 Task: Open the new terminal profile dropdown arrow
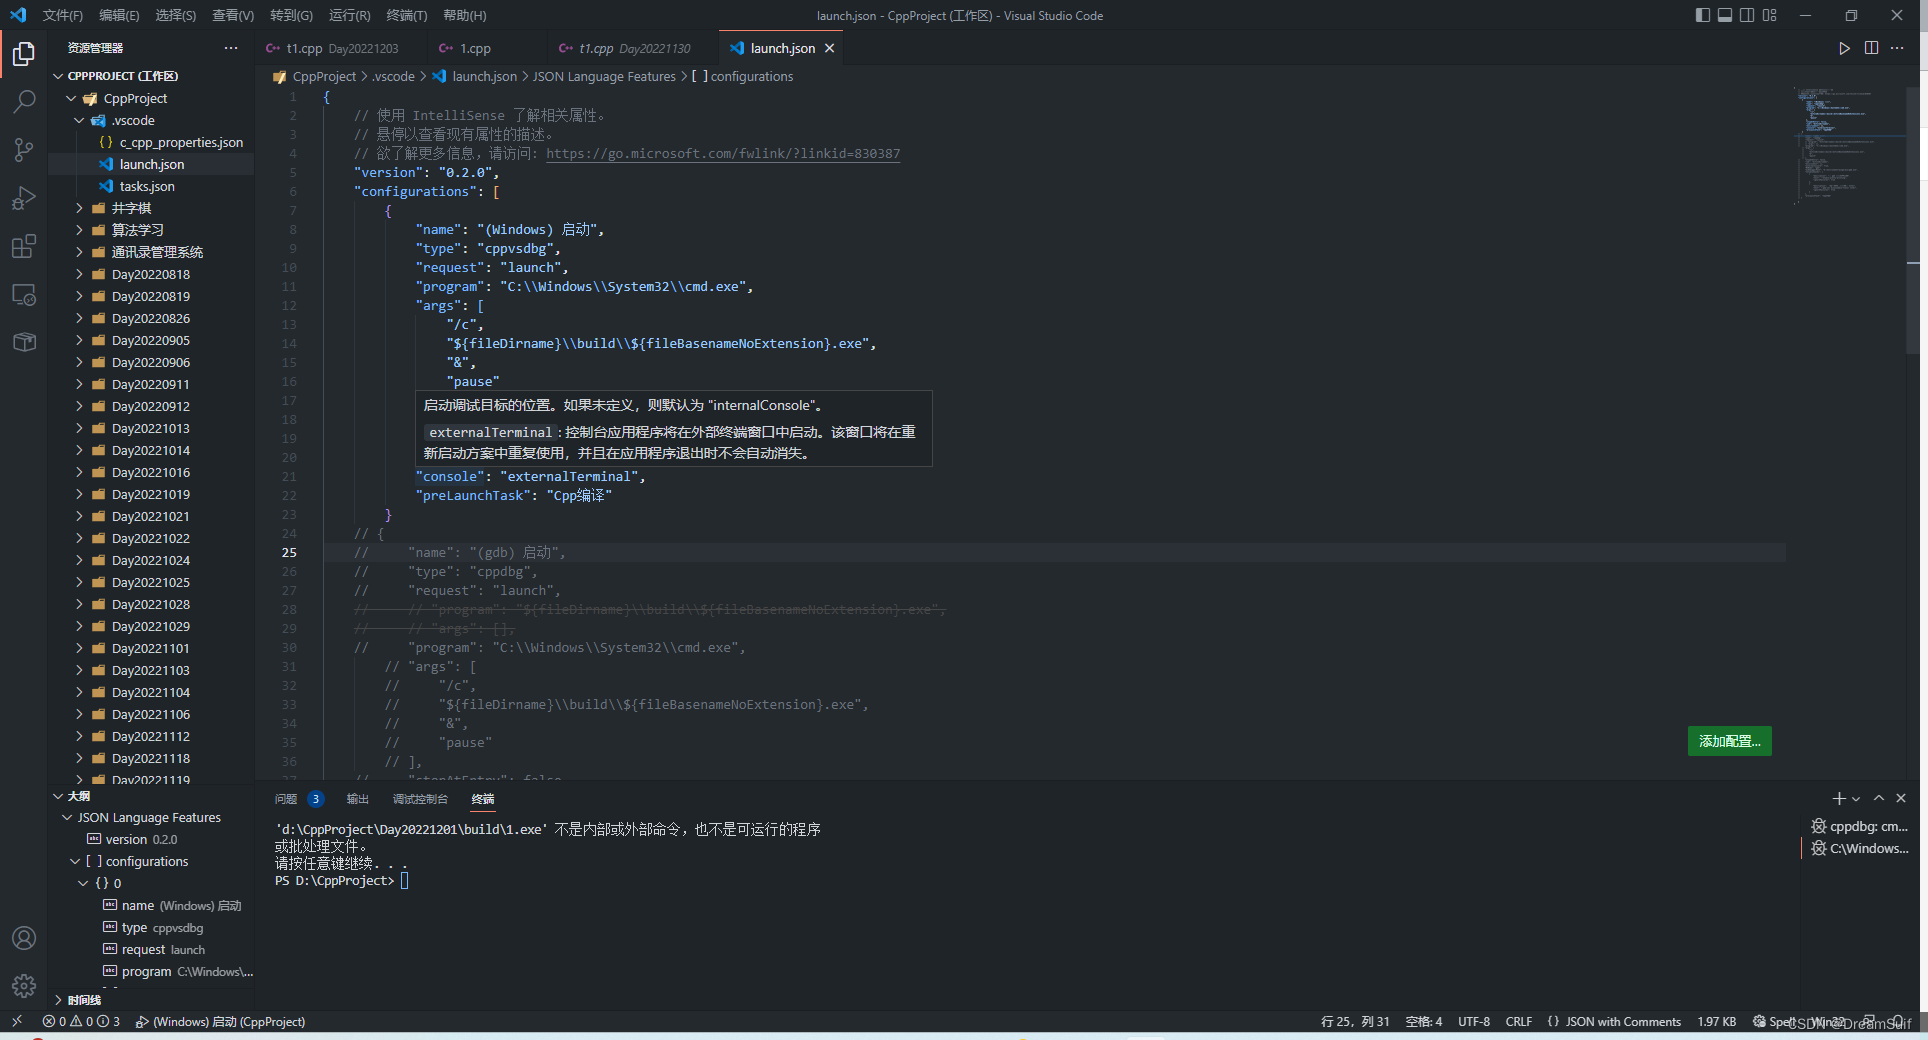click(1856, 799)
